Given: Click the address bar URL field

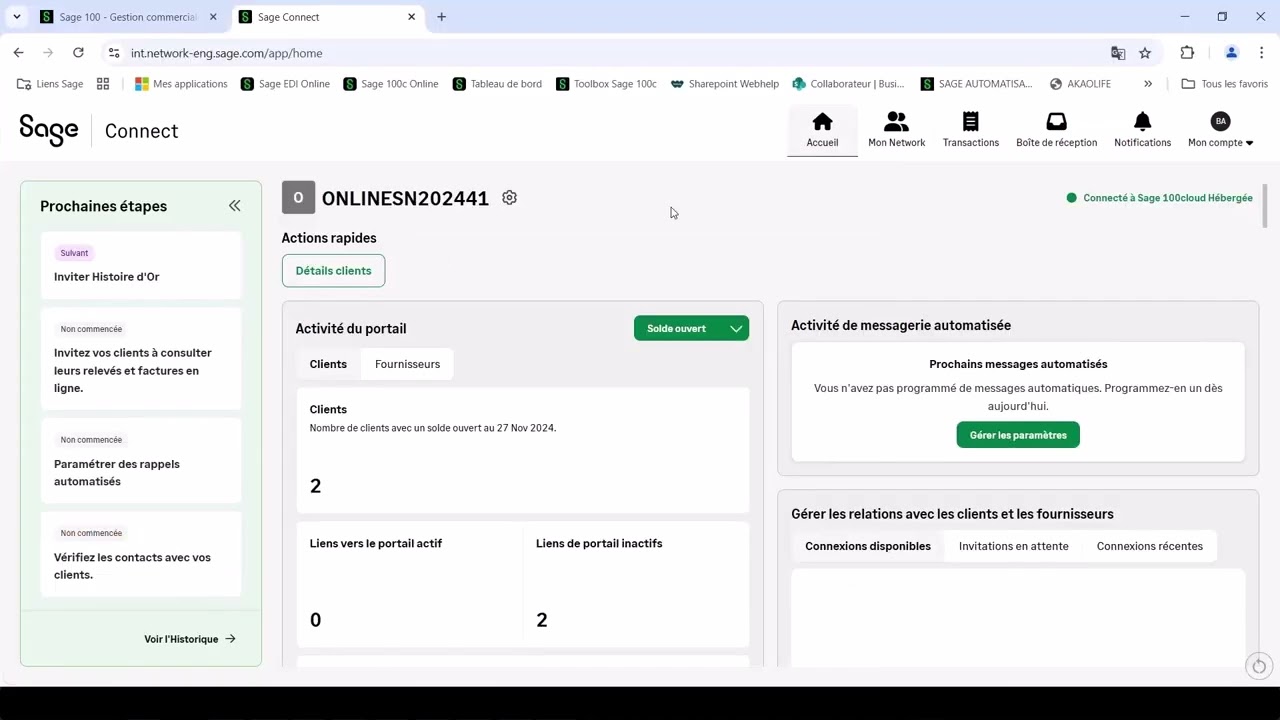Looking at the screenshot, I should (610, 53).
